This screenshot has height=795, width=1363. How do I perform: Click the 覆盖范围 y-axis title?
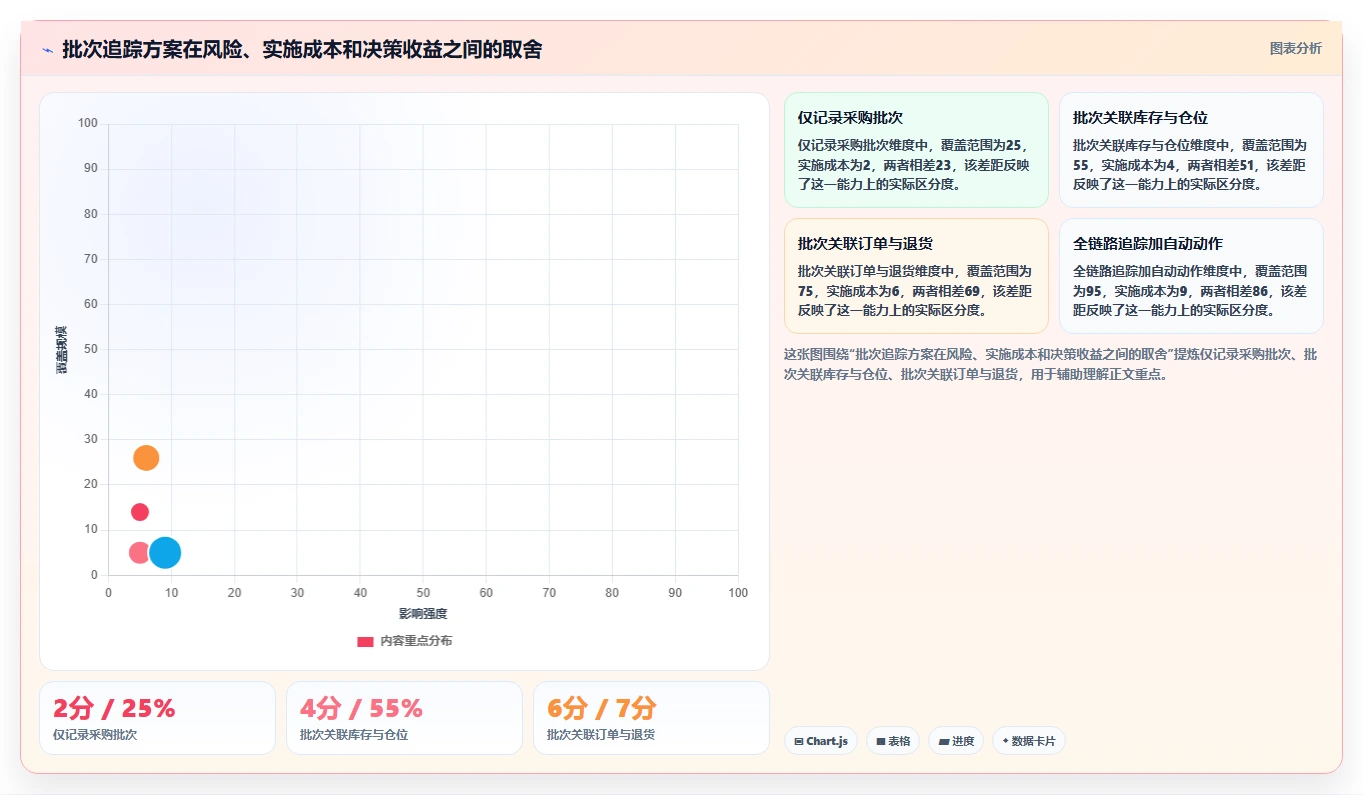click(62, 350)
